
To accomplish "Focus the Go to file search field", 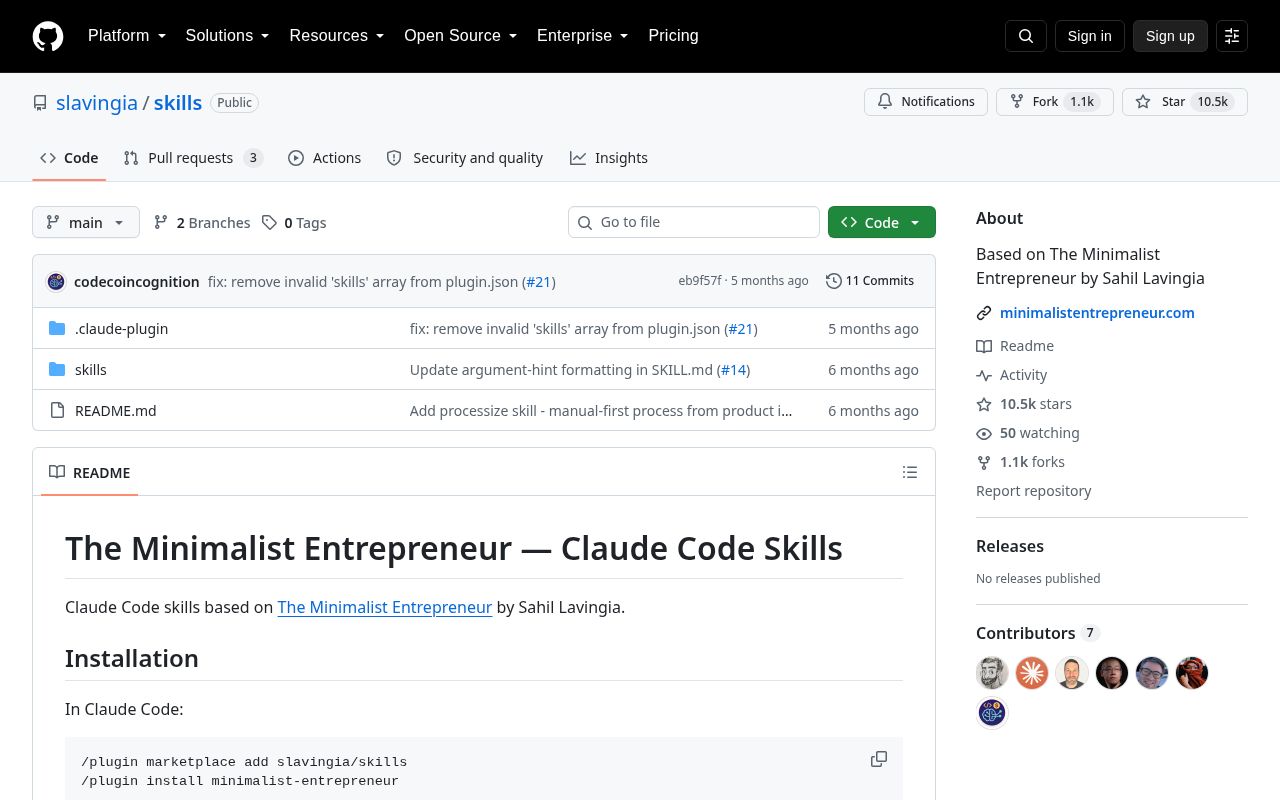I will point(694,222).
